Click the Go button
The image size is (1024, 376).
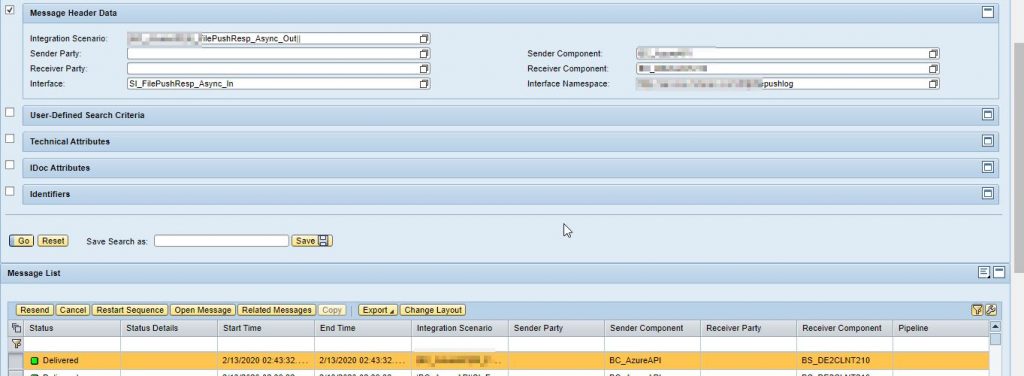pyautogui.click(x=22, y=241)
